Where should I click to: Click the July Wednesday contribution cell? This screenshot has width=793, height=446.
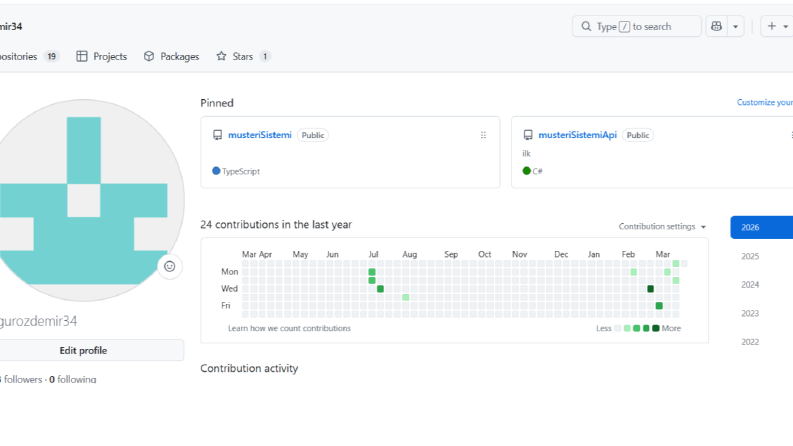[380, 289]
